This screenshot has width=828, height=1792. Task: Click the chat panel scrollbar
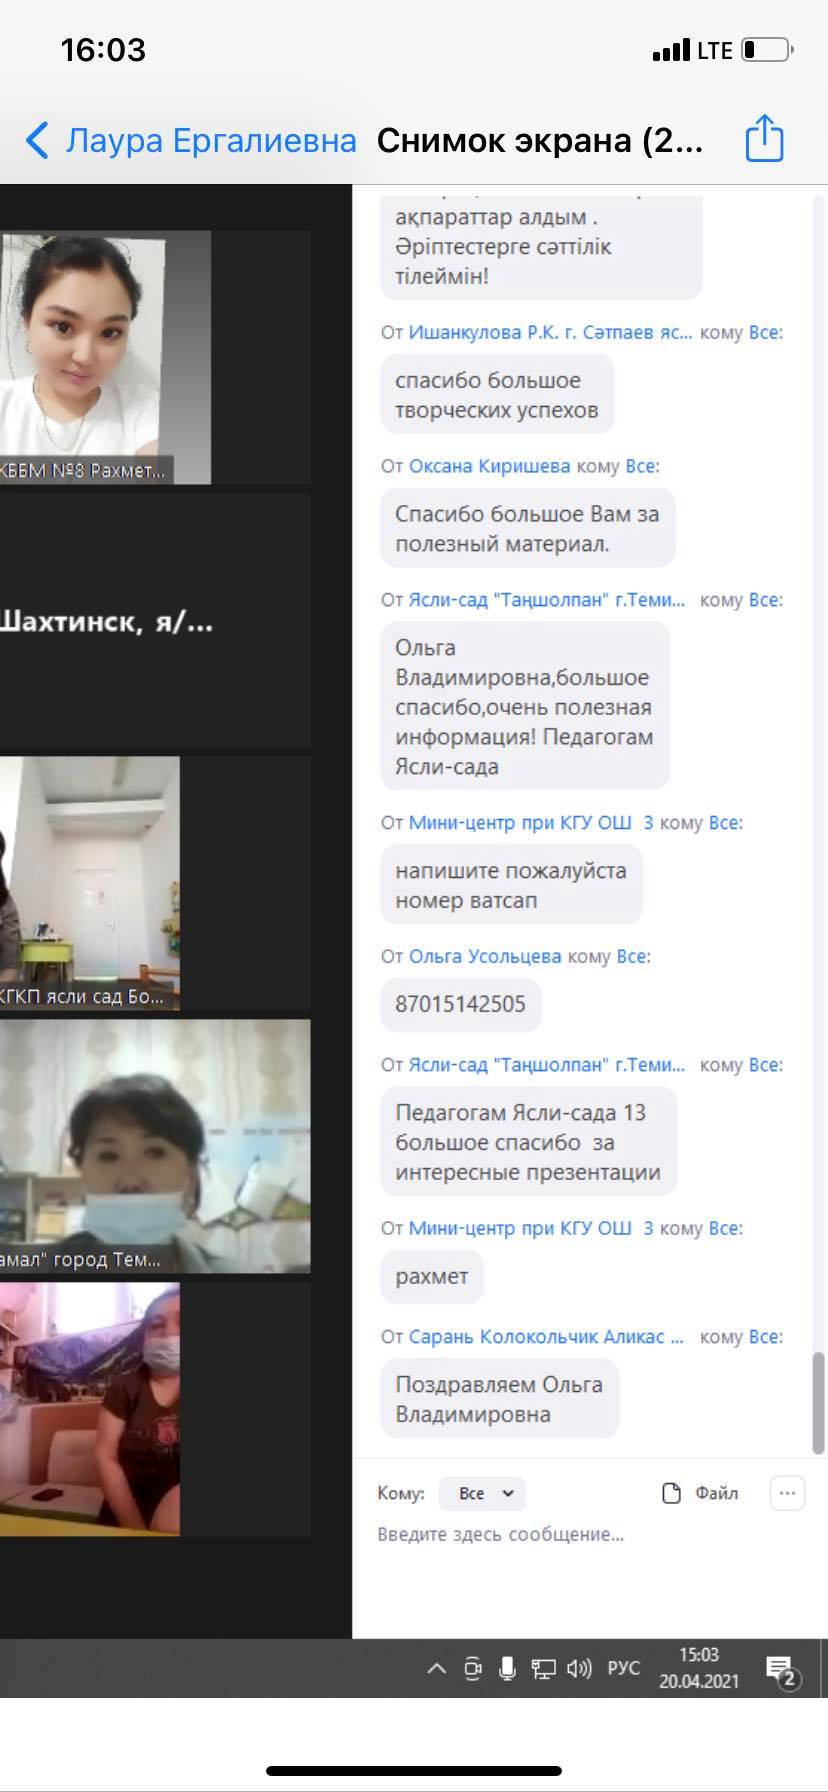click(x=818, y=1400)
